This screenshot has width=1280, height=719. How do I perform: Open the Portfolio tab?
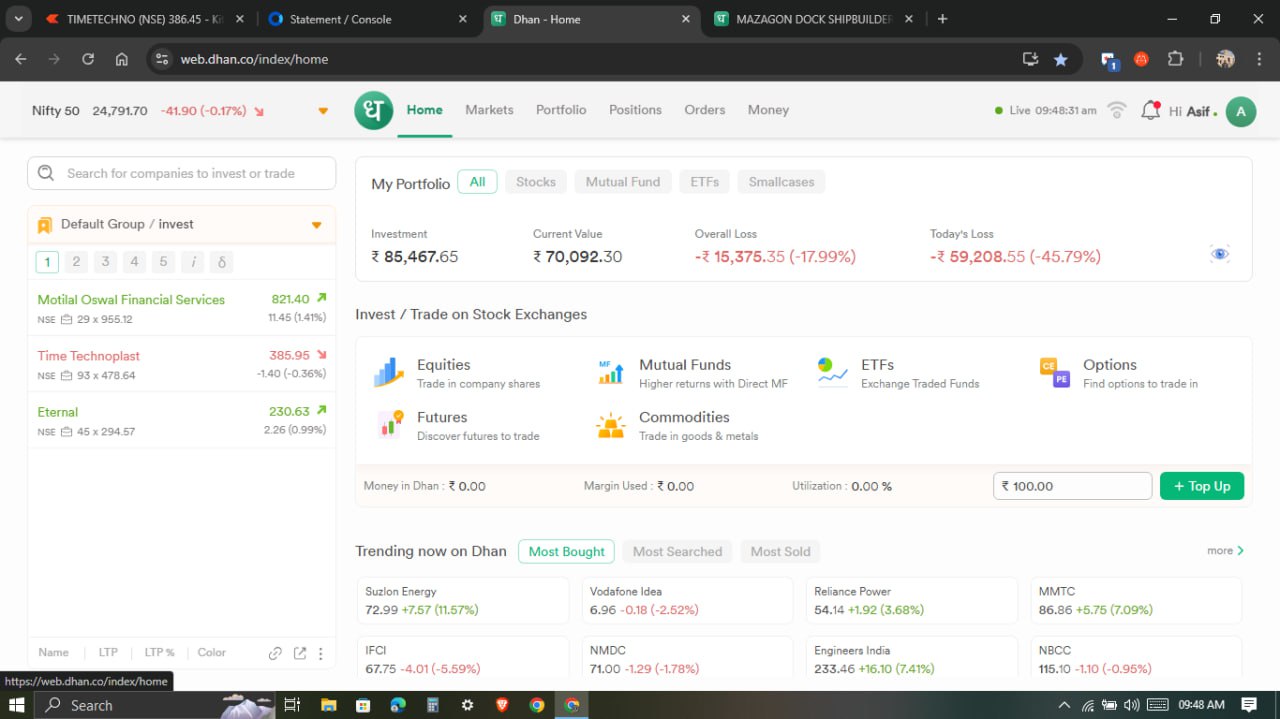pyautogui.click(x=561, y=110)
